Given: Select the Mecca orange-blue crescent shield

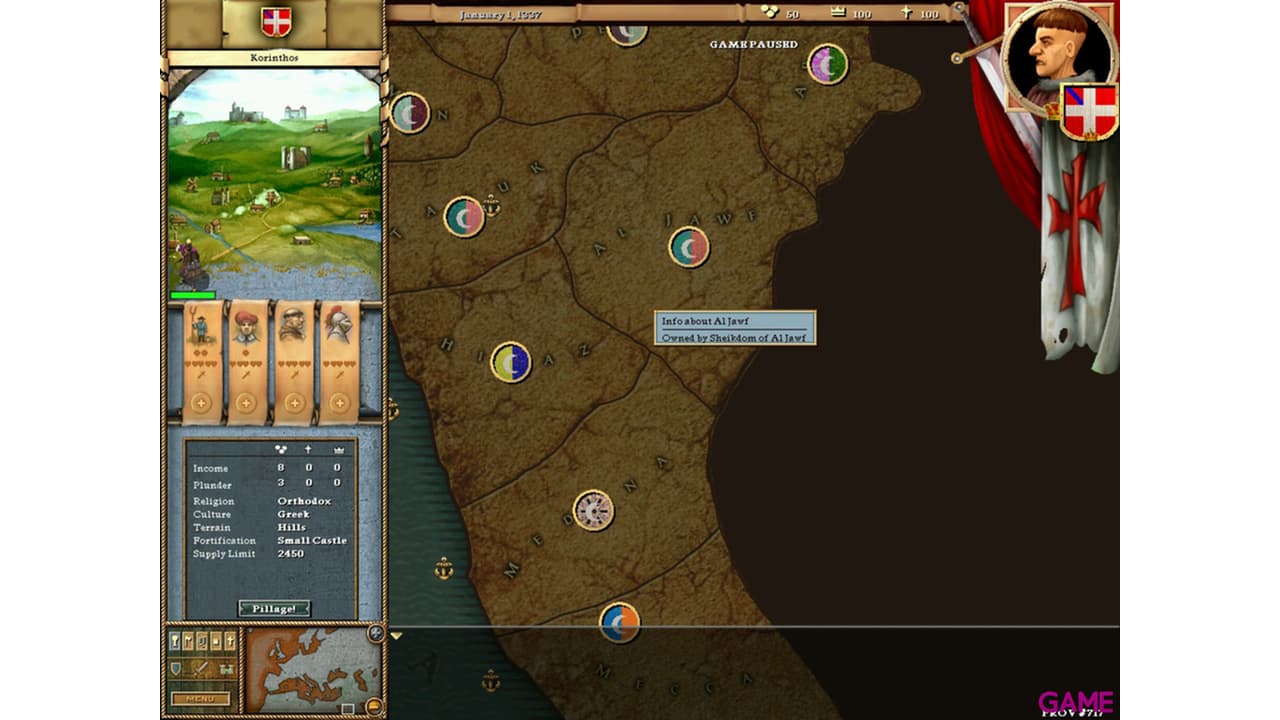Looking at the screenshot, I should click(x=619, y=622).
